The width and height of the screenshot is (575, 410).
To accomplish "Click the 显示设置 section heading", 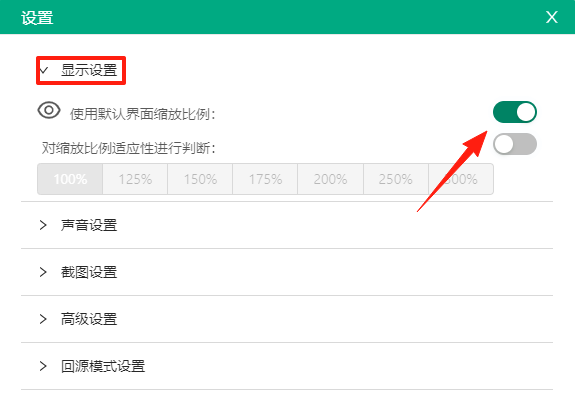I will click(x=89, y=70).
